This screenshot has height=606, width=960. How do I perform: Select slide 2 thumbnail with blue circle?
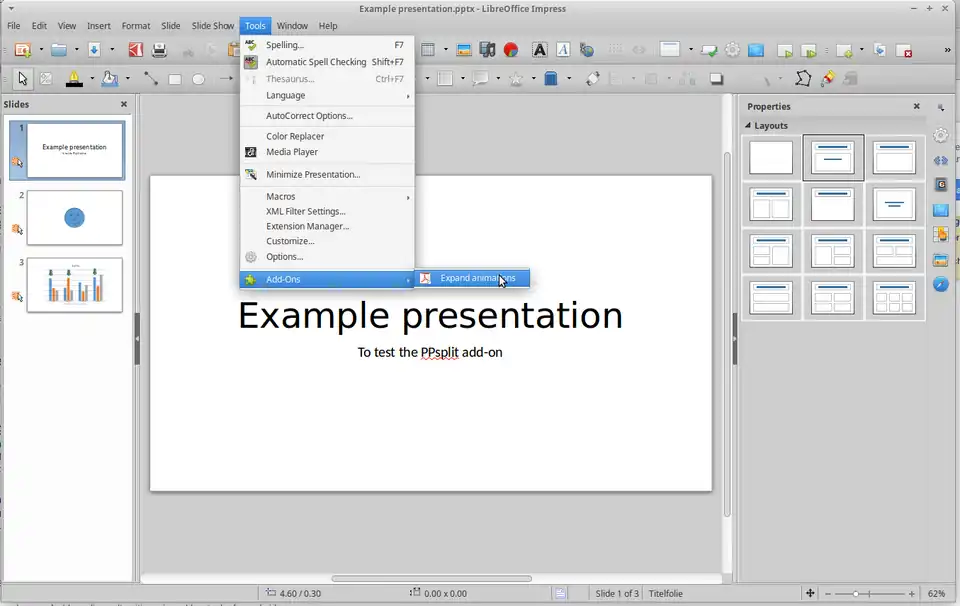click(x=75, y=217)
